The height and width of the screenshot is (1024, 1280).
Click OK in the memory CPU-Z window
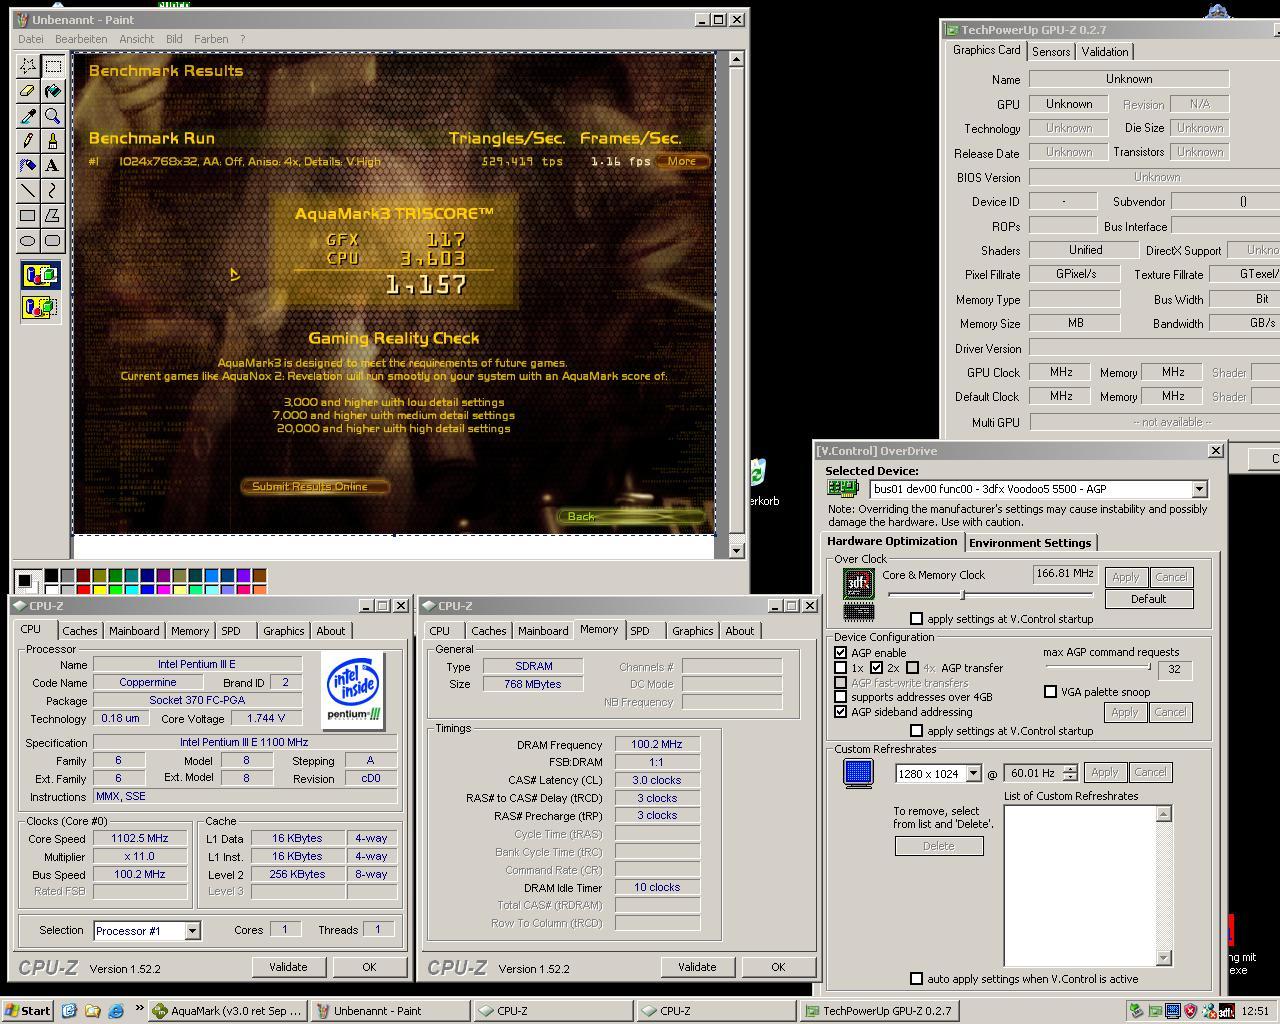pyautogui.click(x=778, y=967)
